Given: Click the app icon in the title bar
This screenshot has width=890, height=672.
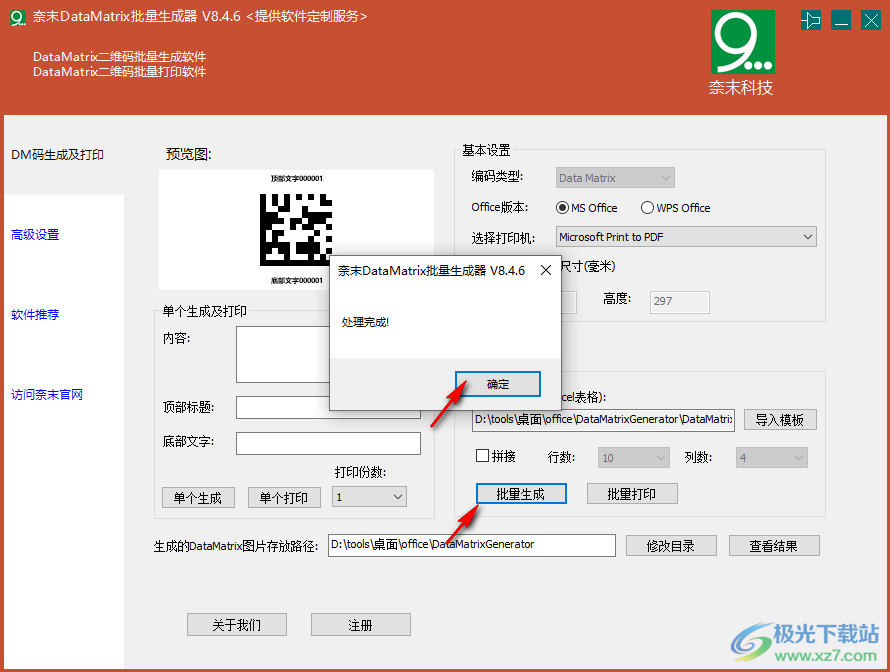Looking at the screenshot, I should [x=18, y=18].
